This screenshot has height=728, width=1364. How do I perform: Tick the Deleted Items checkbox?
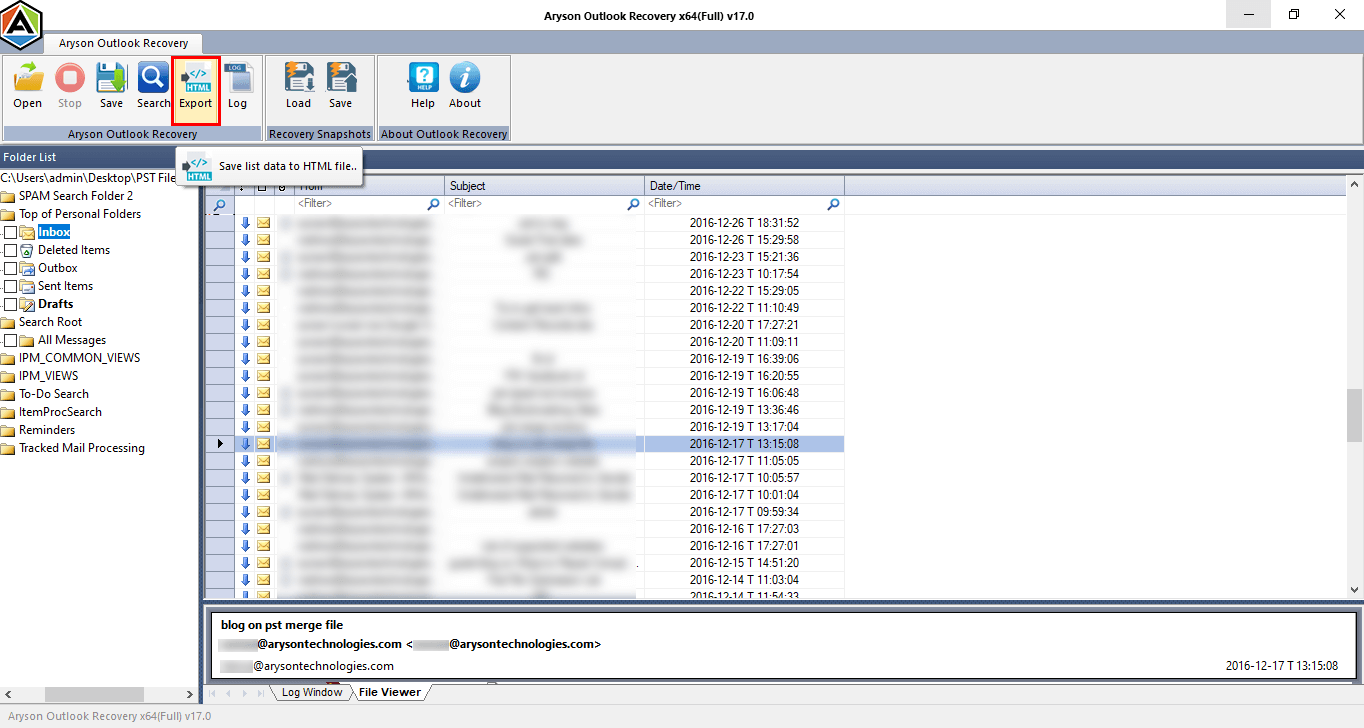pyautogui.click(x=11, y=250)
